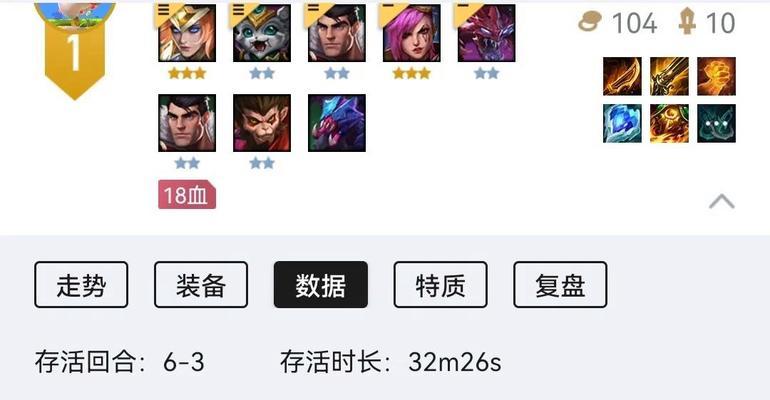This screenshot has width=770, height=400.
Task: Select the blue crystal dragon champion portrait
Action: click(337, 123)
